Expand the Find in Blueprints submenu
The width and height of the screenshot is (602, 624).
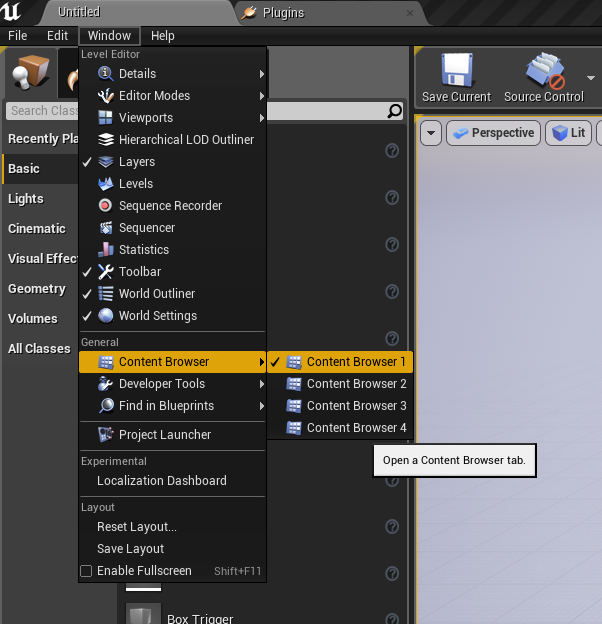point(172,406)
